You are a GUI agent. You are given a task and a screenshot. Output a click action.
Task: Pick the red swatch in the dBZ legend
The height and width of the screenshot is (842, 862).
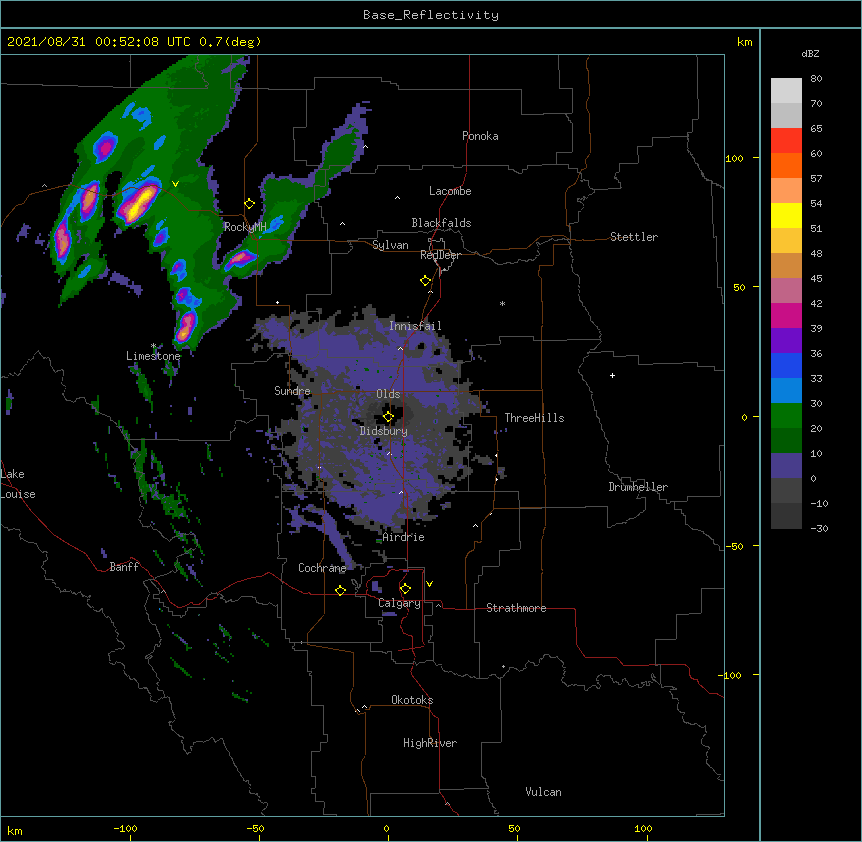tap(786, 141)
